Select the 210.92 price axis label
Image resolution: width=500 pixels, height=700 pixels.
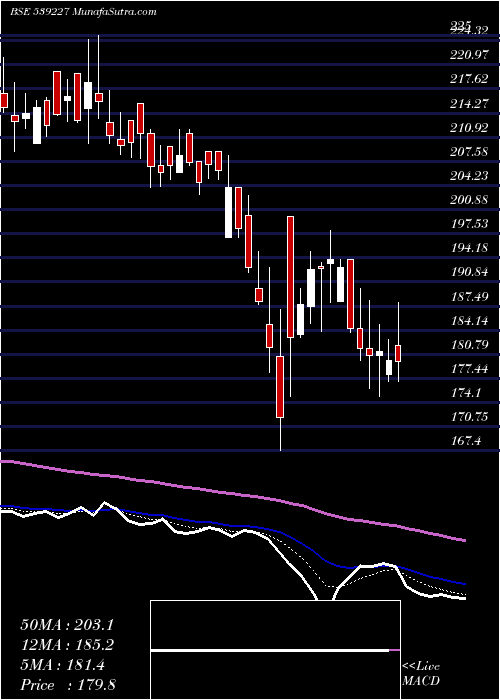(x=469, y=129)
